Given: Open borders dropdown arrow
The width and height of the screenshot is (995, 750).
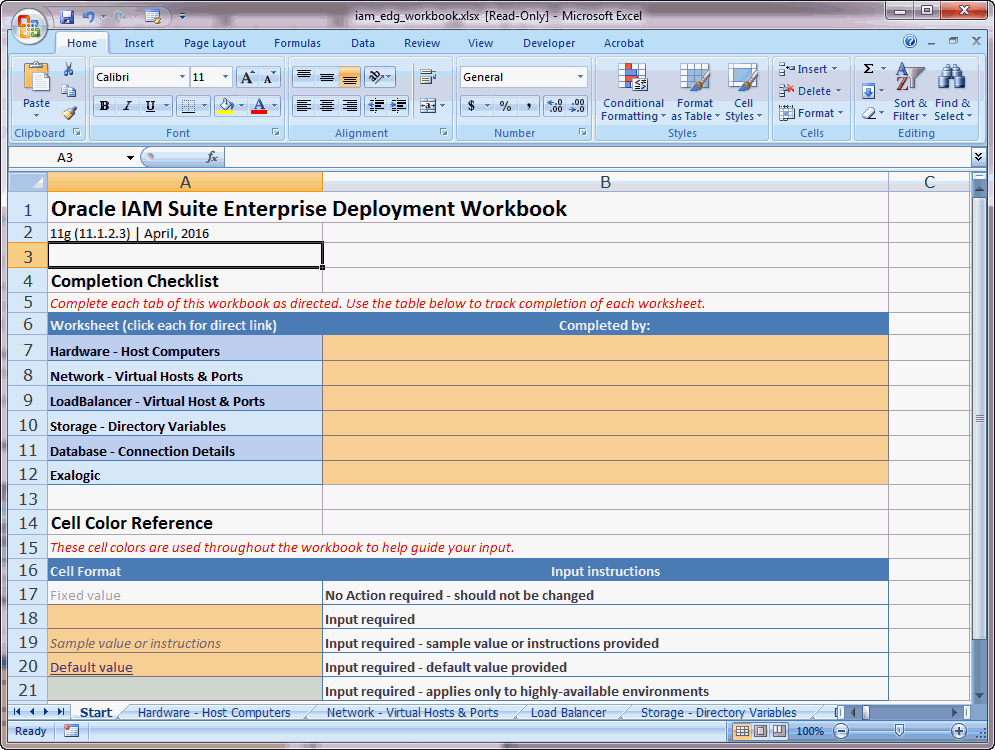Looking at the screenshot, I should coord(204,106).
